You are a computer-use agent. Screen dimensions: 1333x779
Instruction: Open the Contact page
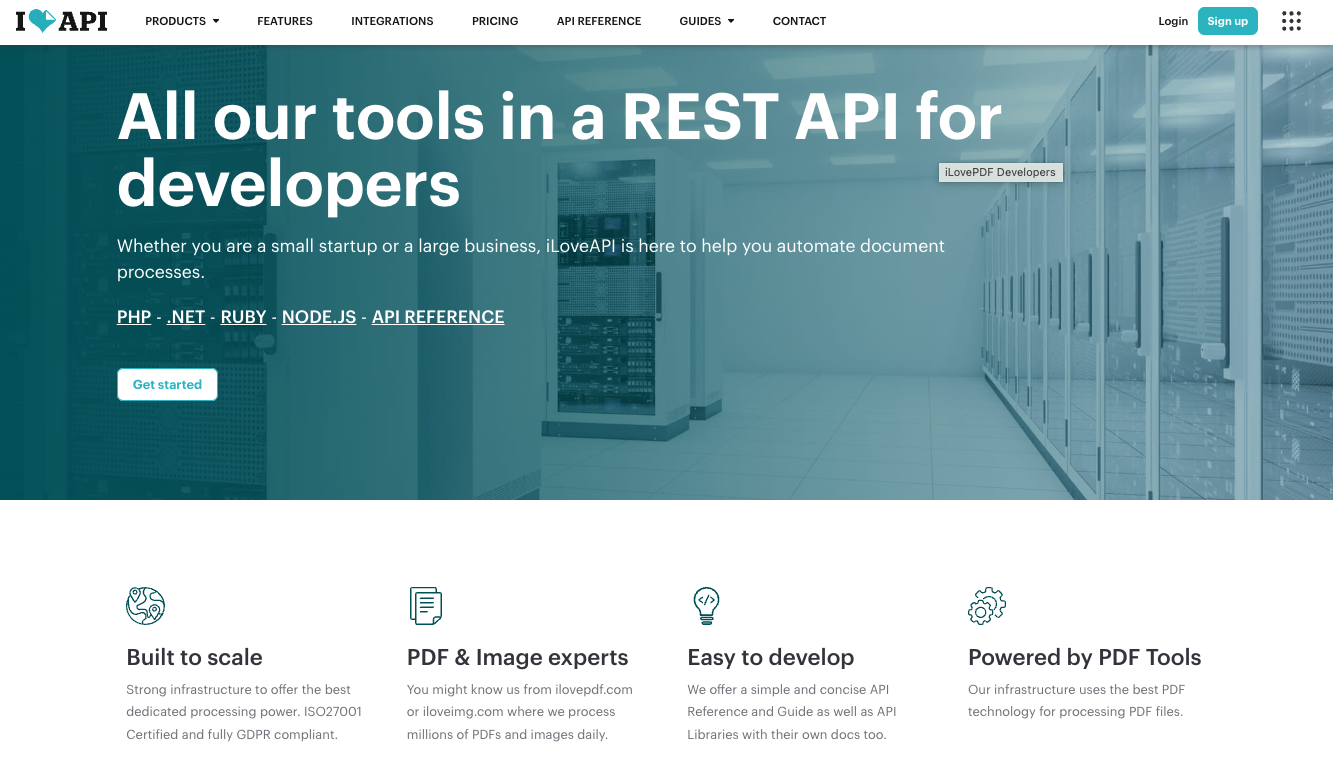(799, 21)
